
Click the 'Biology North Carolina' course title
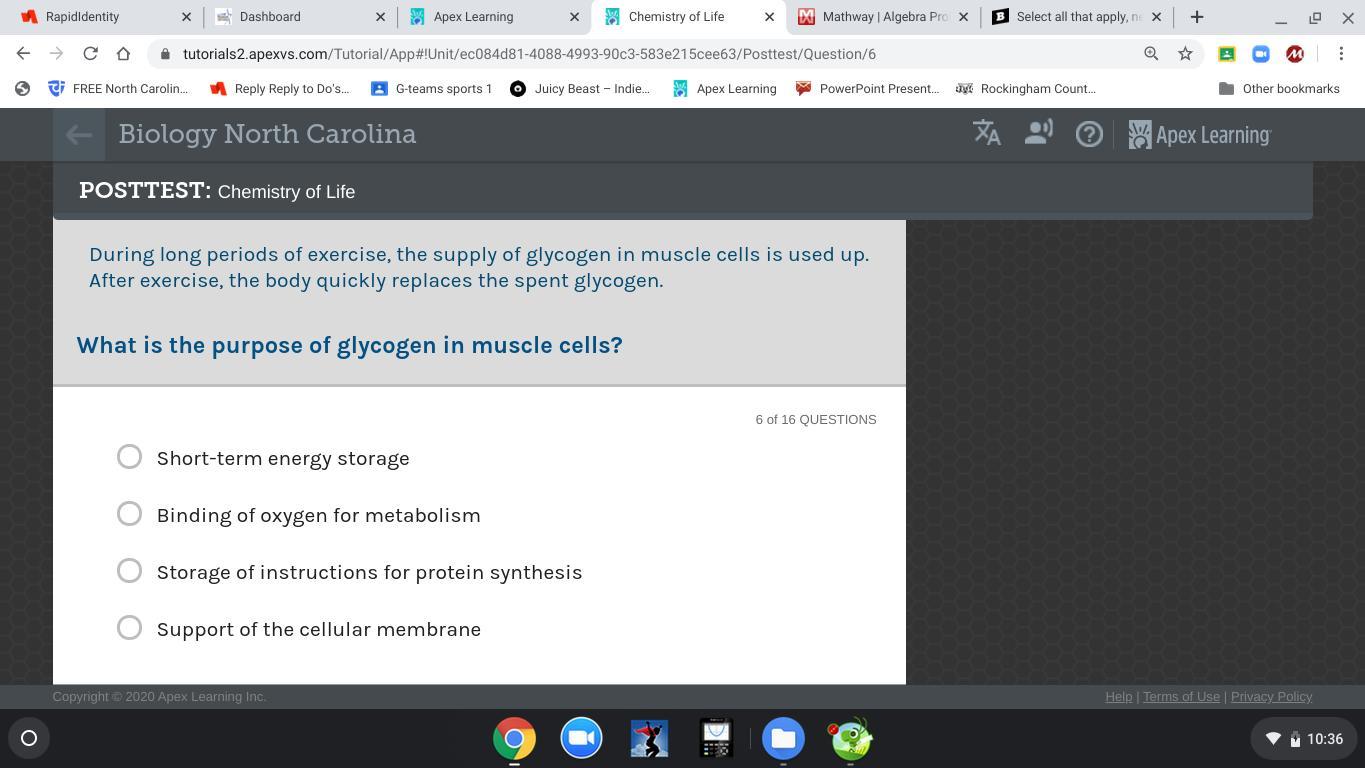point(267,134)
